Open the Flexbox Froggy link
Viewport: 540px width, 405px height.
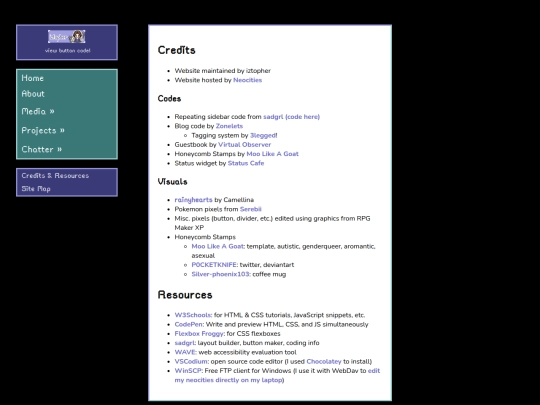tap(199, 334)
